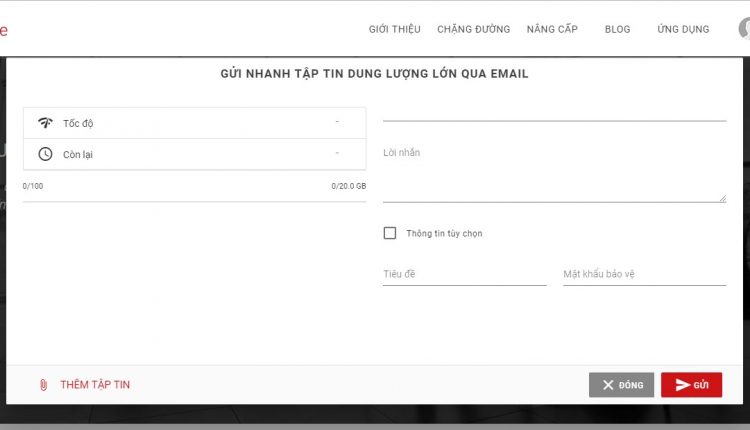Open the user avatar in the header
Viewport: 750px width, 430px height.
point(744,28)
